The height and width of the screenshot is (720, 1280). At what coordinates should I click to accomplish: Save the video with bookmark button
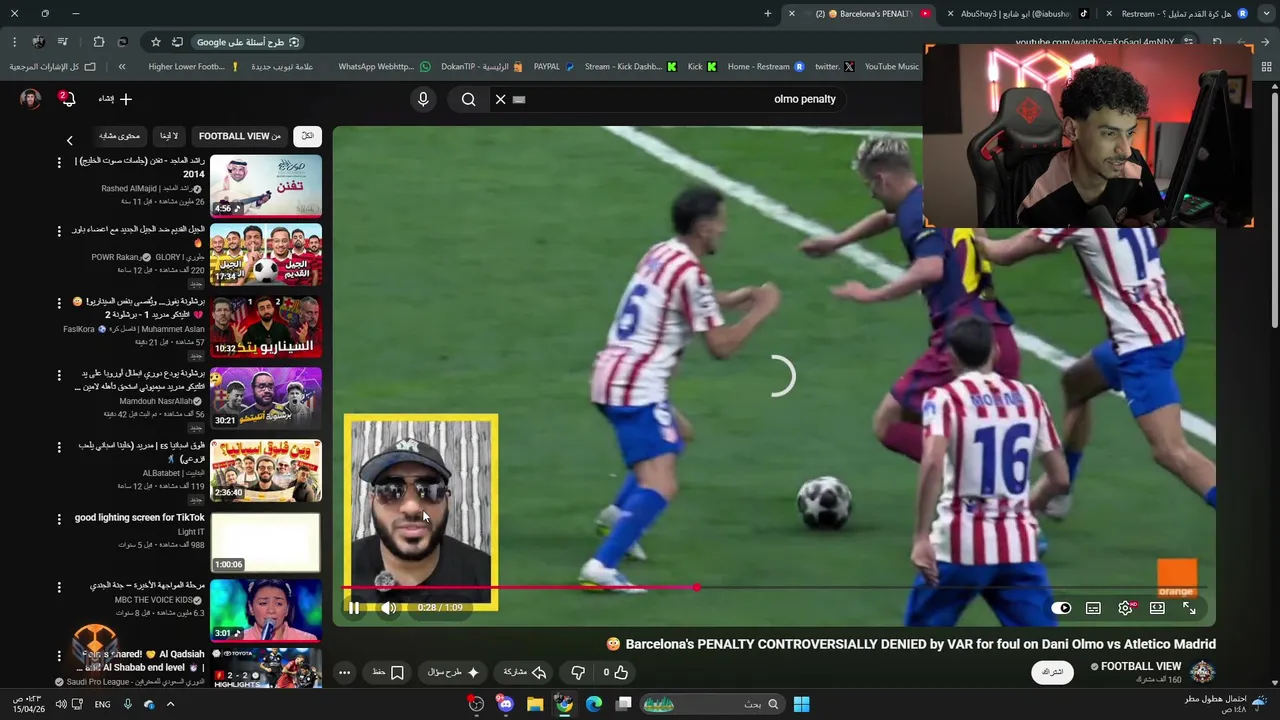pos(388,673)
